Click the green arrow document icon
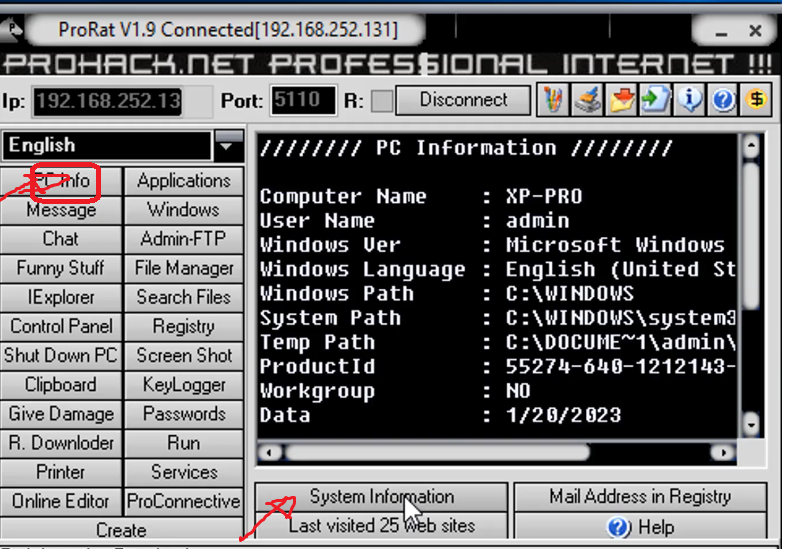Screen dimensions: 785x549 (655, 100)
